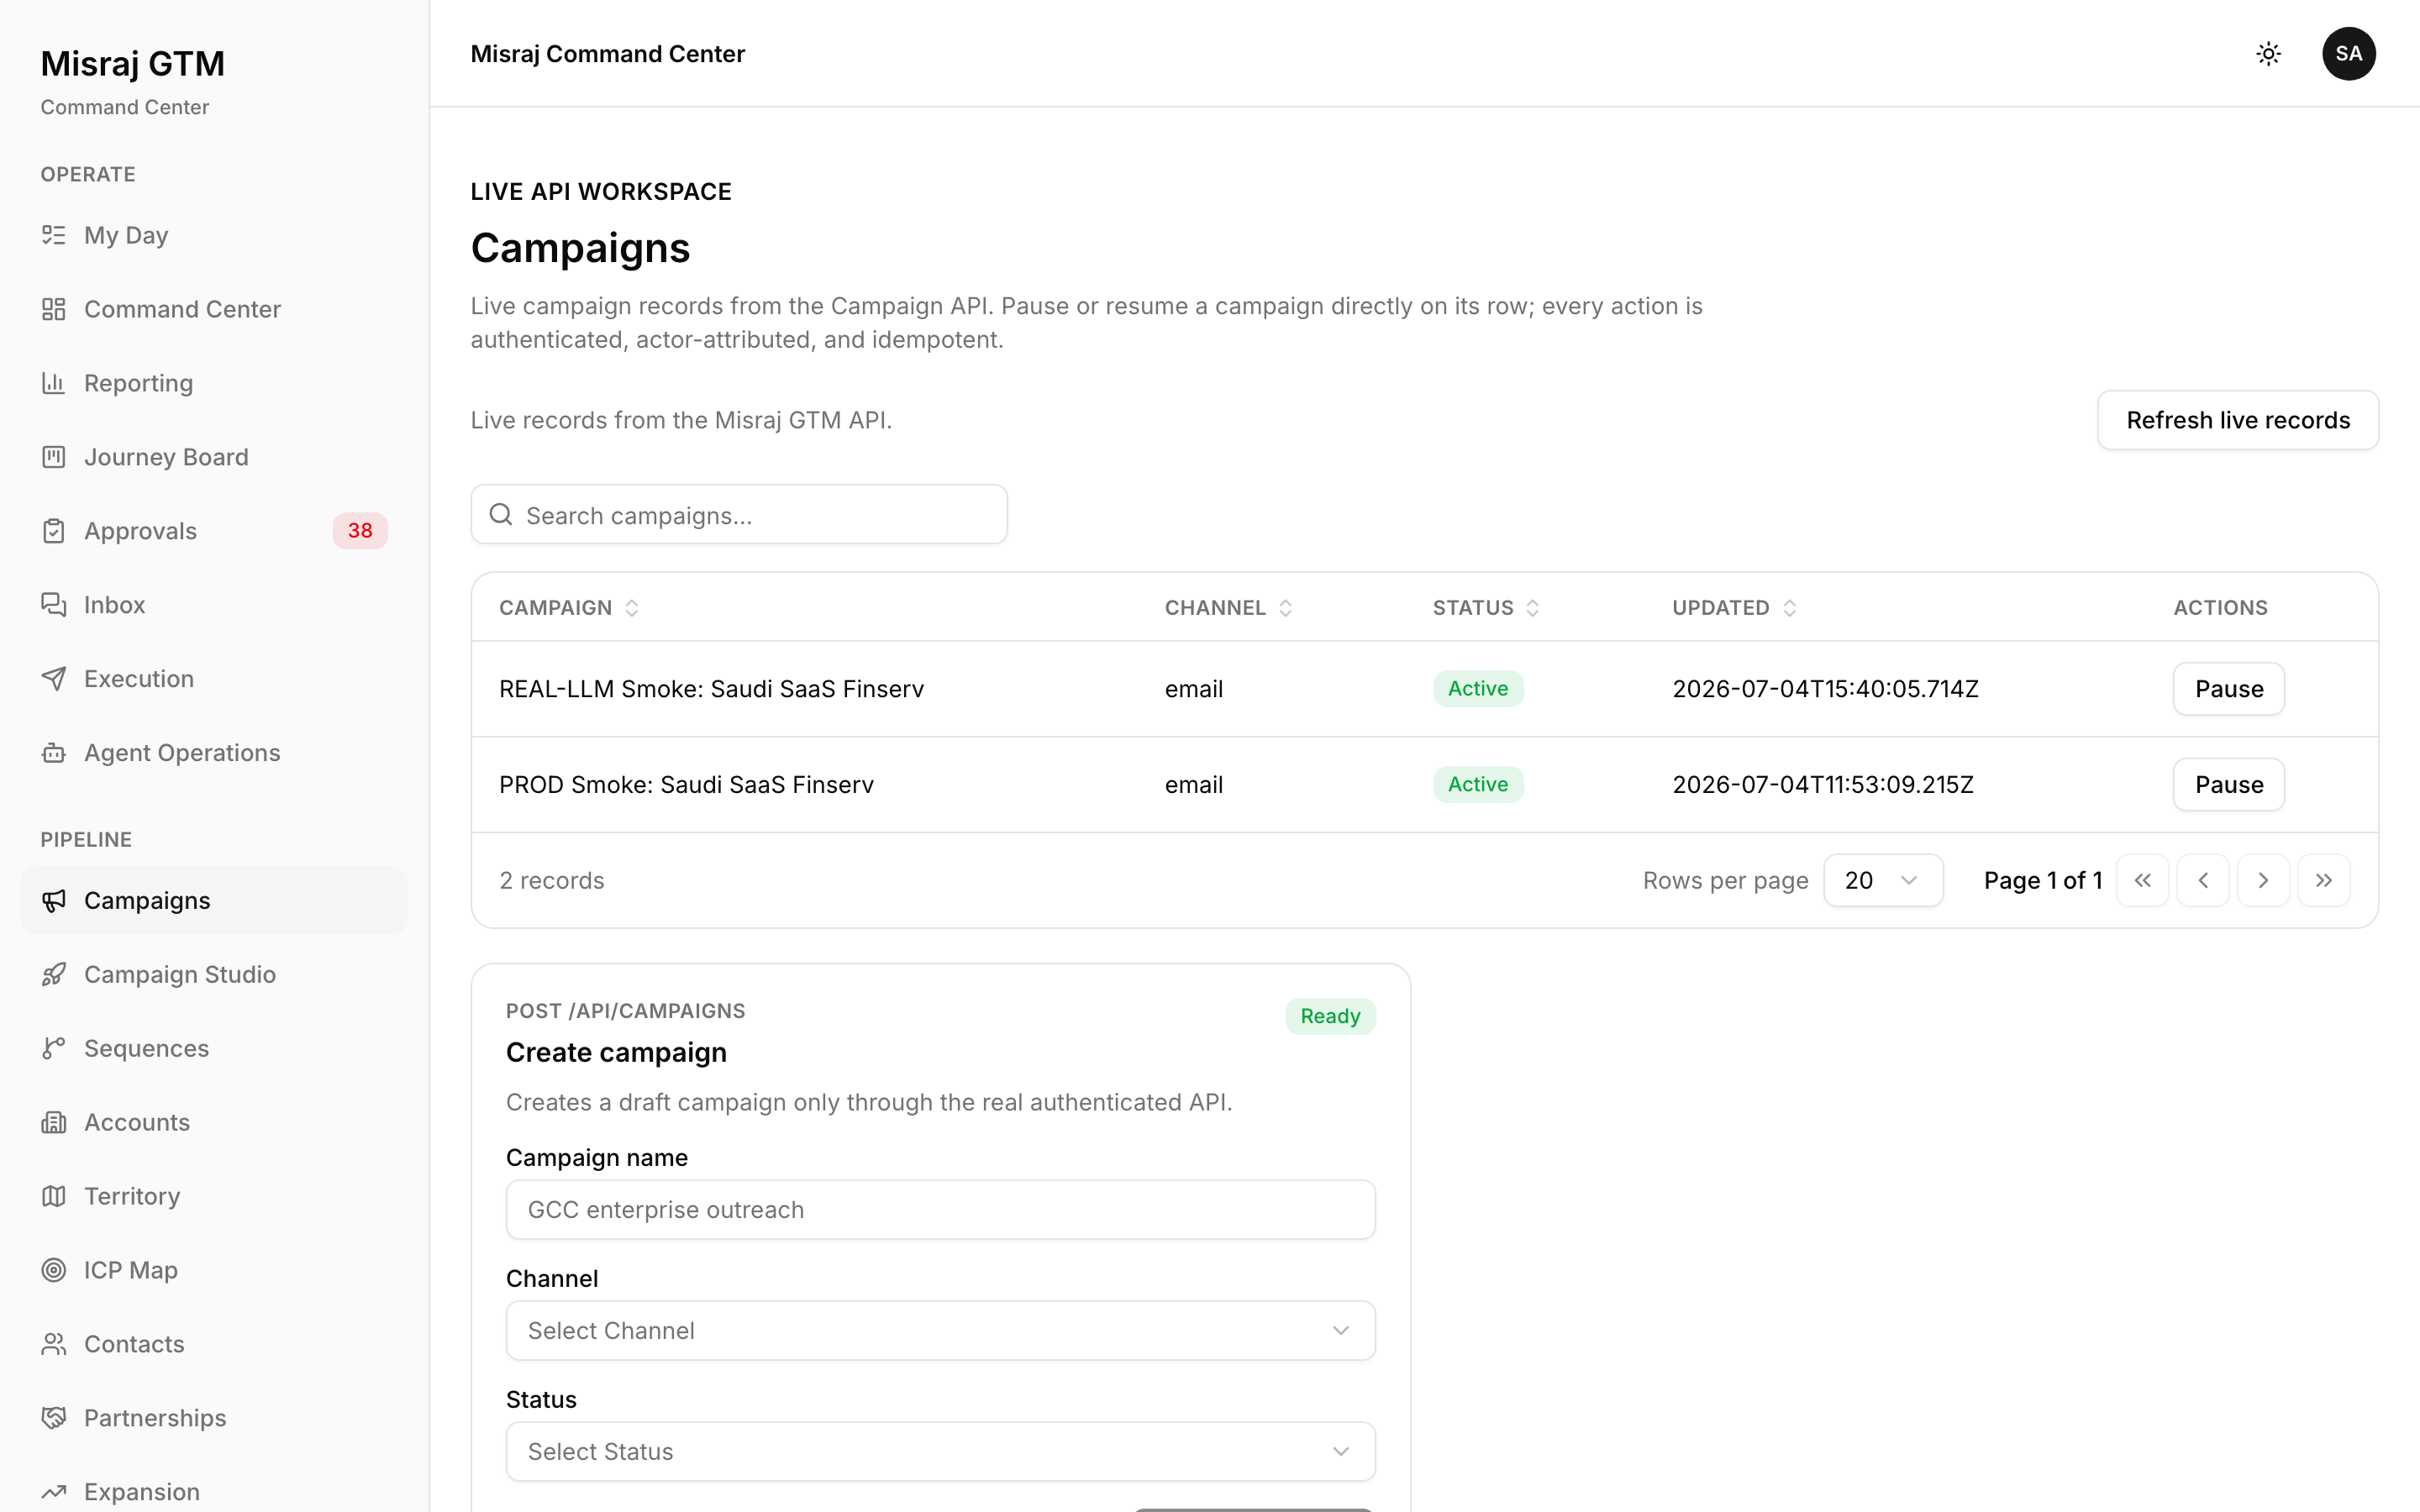Click the Command Center grid icon

pos(54,309)
